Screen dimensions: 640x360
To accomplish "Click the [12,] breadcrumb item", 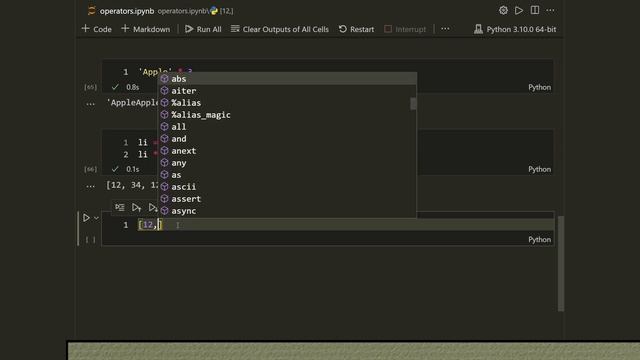I will click(227, 11).
